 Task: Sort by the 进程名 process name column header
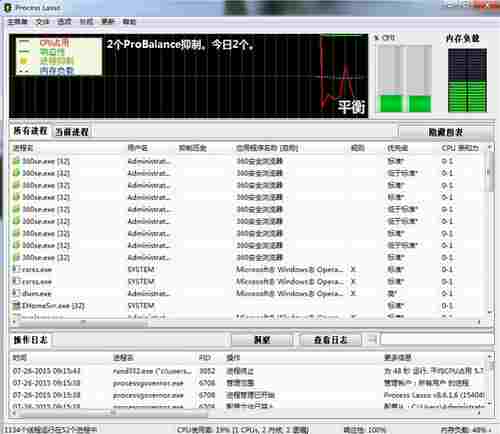coord(23,148)
